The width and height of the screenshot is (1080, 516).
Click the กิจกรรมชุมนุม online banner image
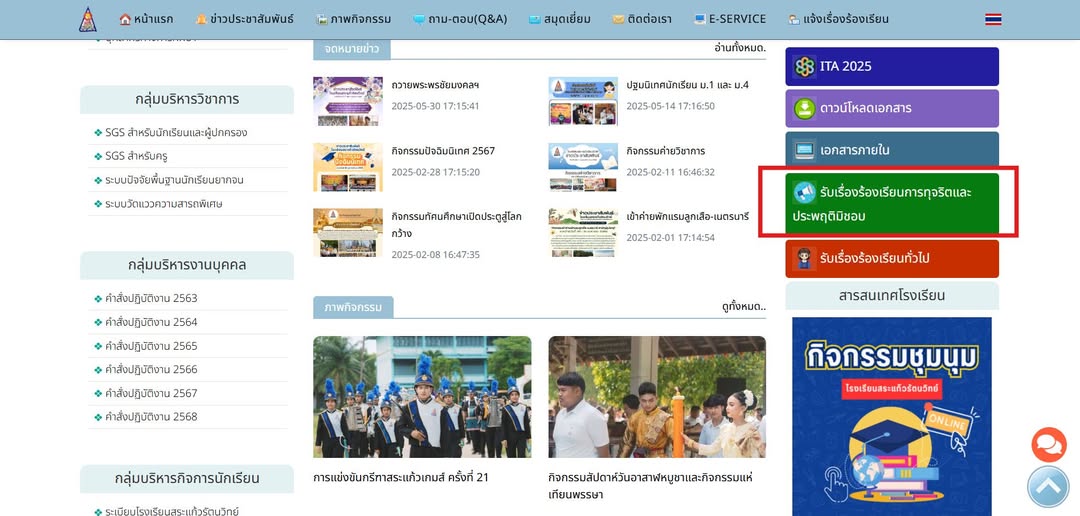tap(892, 416)
